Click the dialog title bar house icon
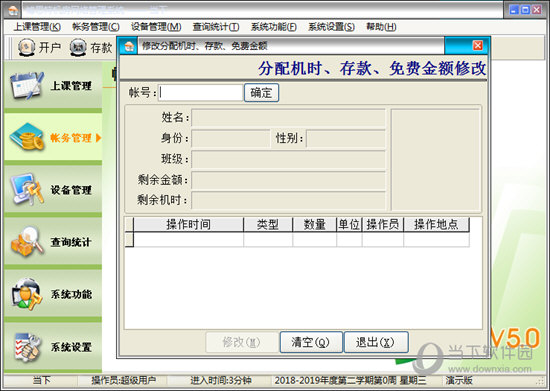The width and height of the screenshot is (550, 391). [x=129, y=46]
